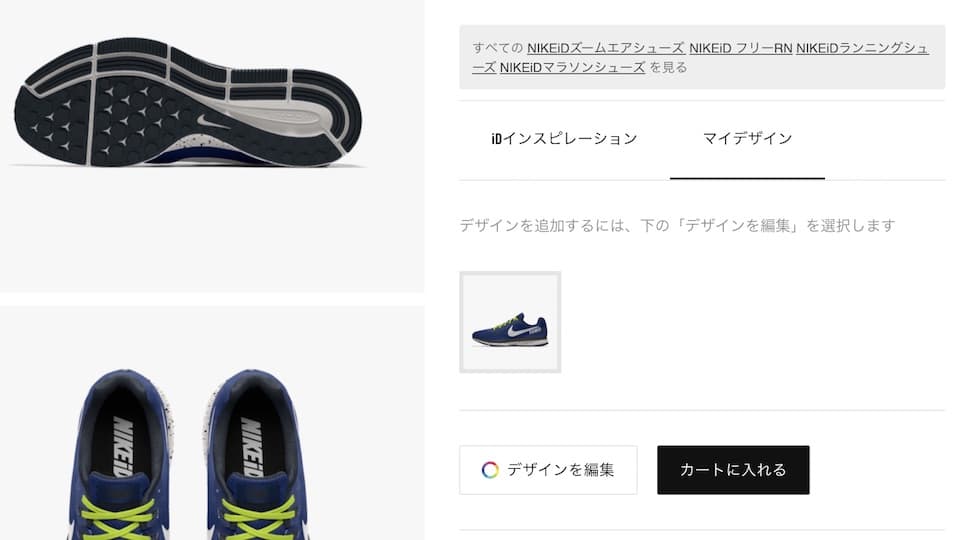This screenshot has width=960, height=540.
Task: Open the NIKEiDズームエアシューズ link
Action: pos(606,48)
